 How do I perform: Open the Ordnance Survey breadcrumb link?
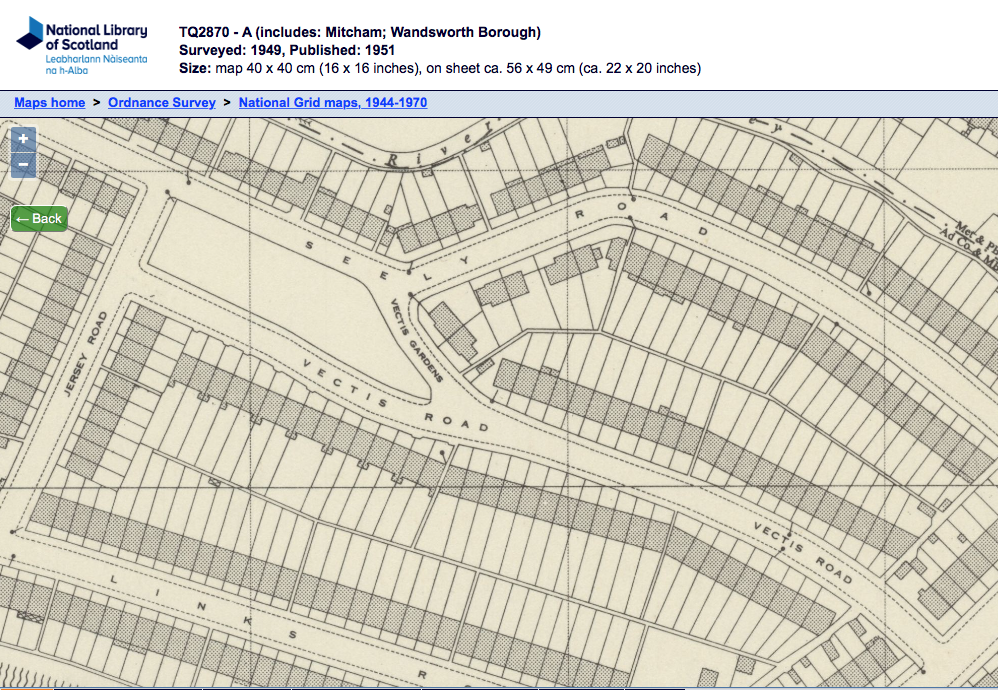tap(162, 103)
